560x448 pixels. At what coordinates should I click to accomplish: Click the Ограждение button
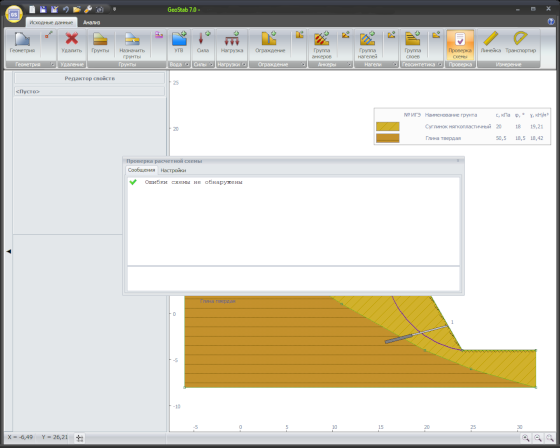pyautogui.click(x=270, y=43)
